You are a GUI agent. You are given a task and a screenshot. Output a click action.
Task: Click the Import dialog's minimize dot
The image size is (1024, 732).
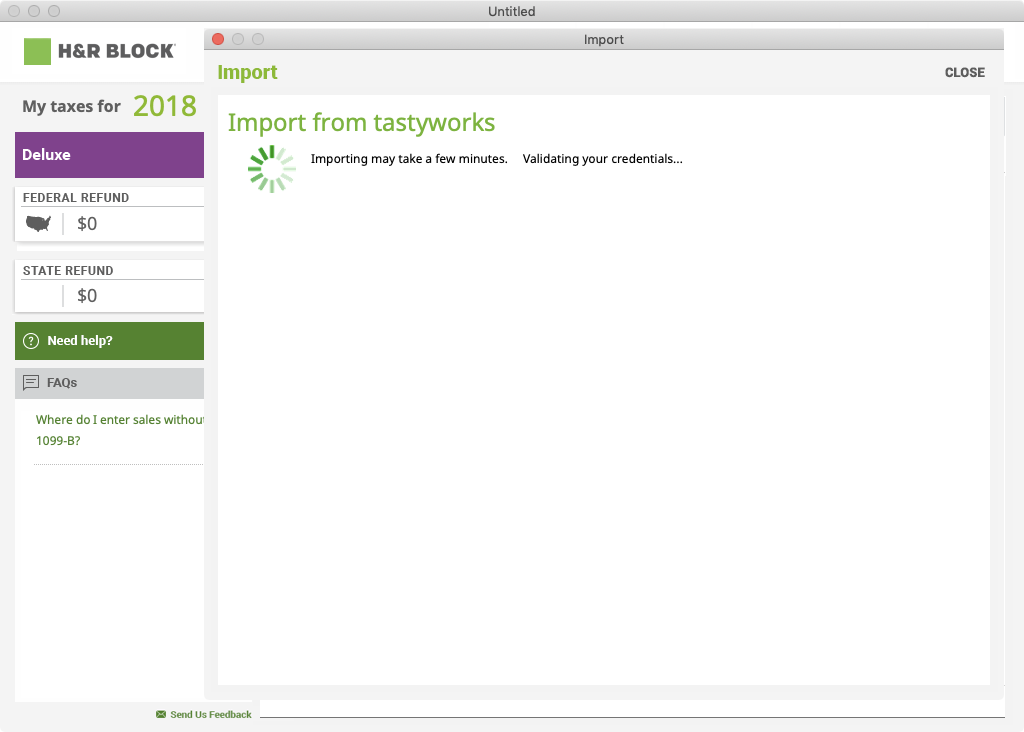click(x=238, y=39)
